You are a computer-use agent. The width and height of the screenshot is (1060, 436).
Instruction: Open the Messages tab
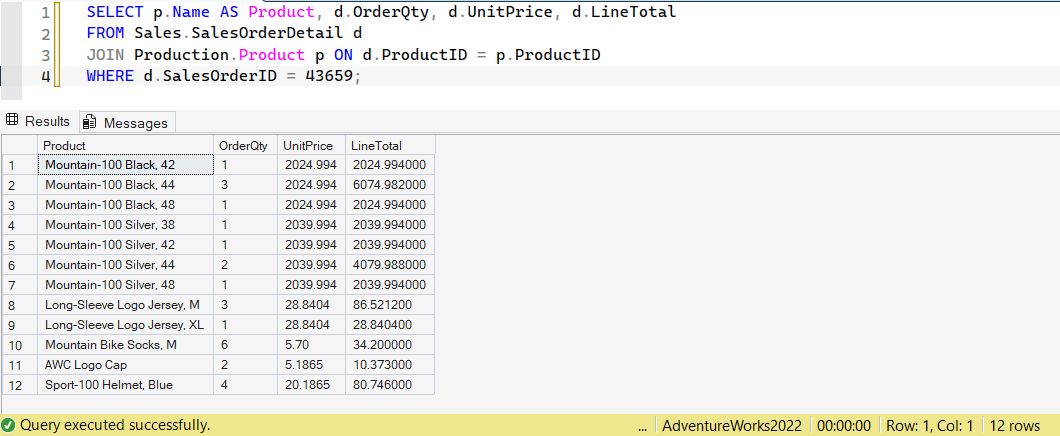pyautogui.click(x=127, y=122)
